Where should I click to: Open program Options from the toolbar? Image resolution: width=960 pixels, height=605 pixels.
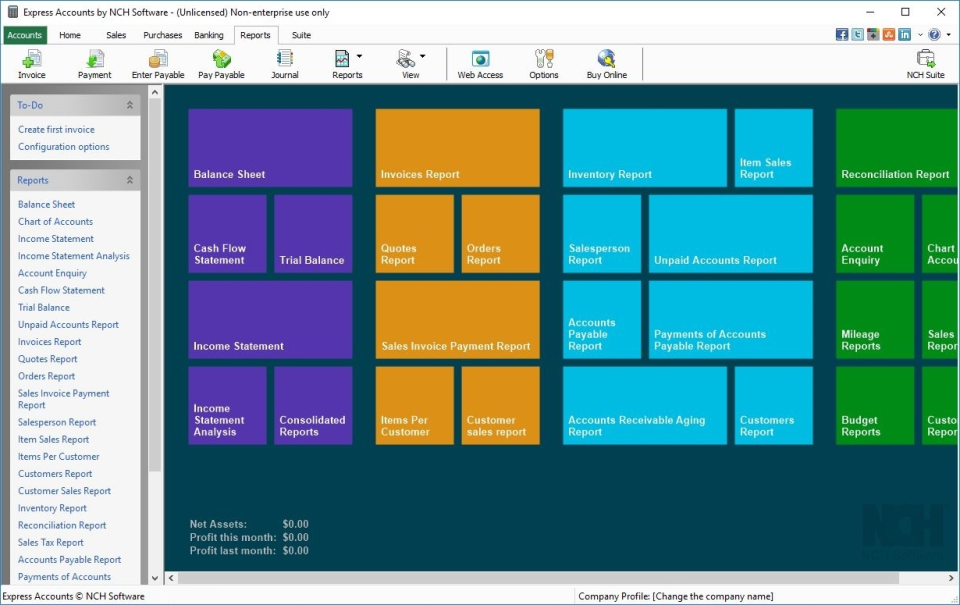click(x=543, y=63)
